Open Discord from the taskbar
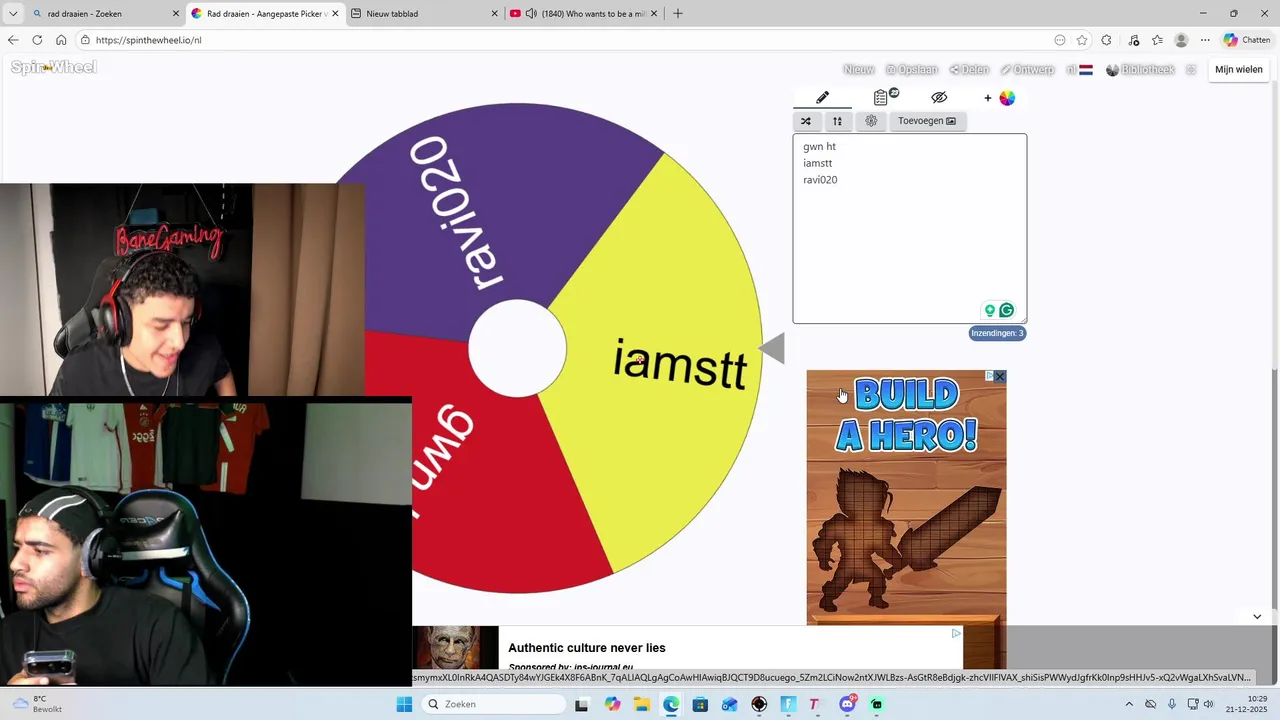 (x=847, y=704)
